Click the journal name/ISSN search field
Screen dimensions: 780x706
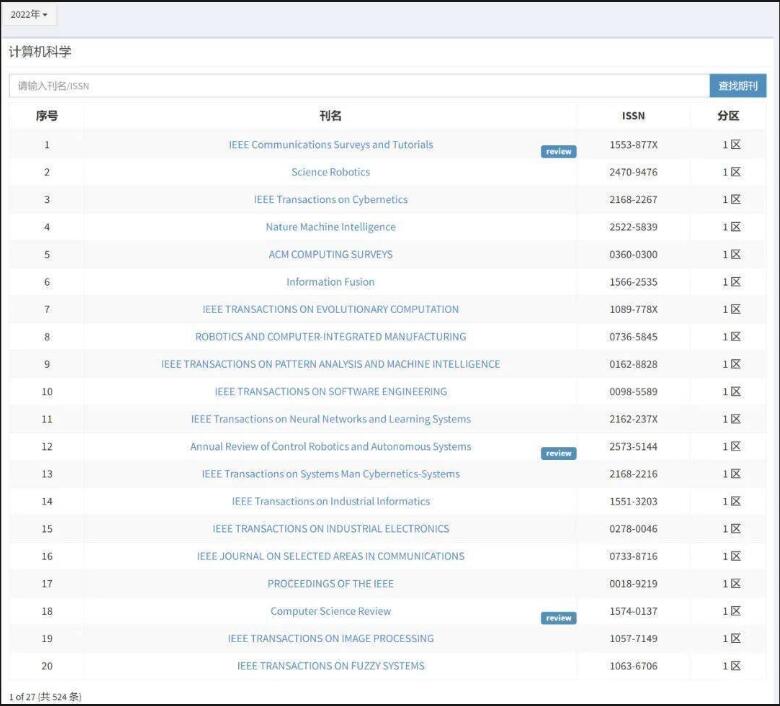358,86
